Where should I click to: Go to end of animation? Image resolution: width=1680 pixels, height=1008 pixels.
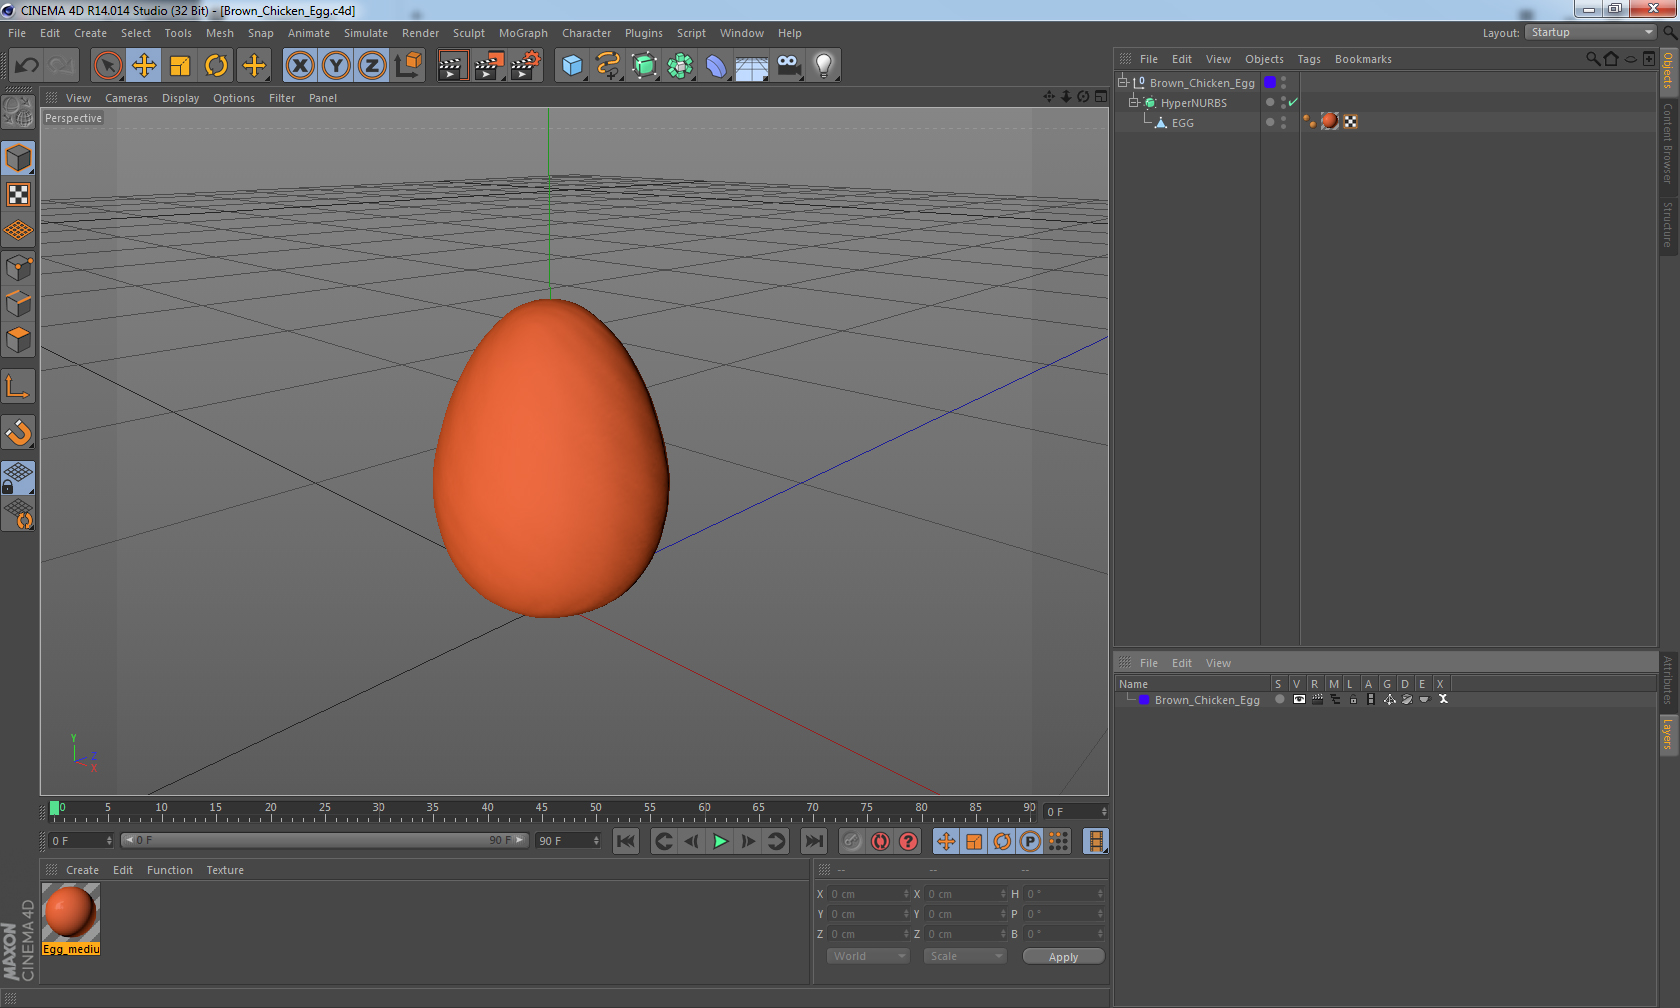coord(814,841)
